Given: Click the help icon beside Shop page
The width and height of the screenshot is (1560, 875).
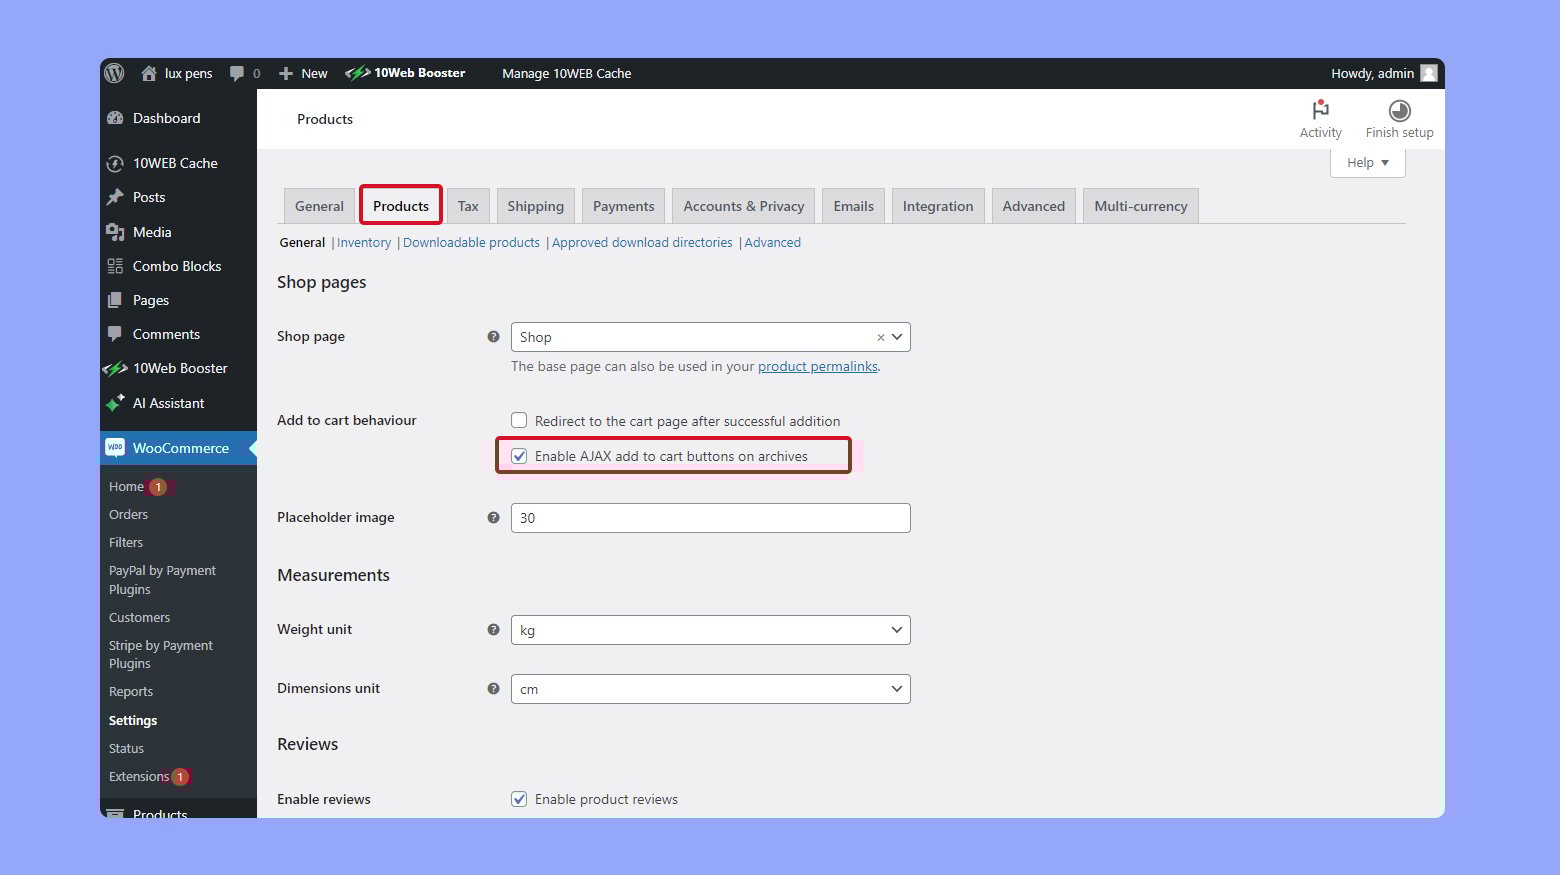Looking at the screenshot, I should (x=493, y=337).
